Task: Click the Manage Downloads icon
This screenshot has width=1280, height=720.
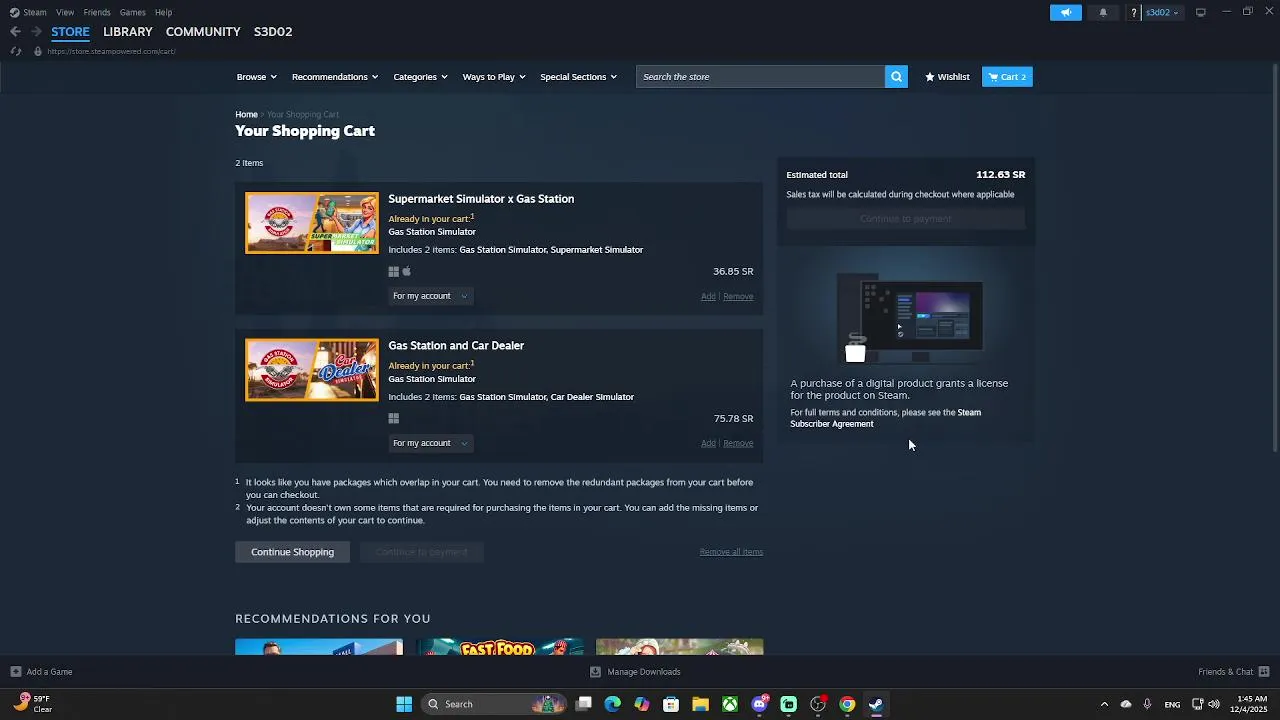Action: tap(595, 672)
